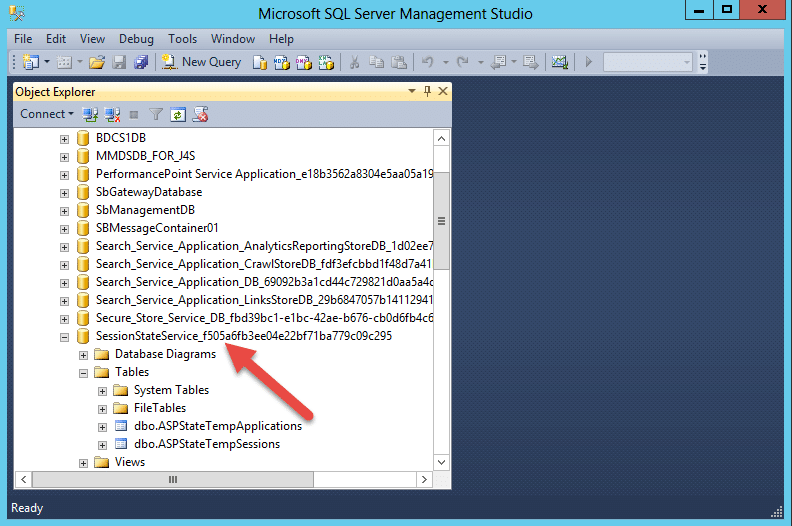Click the horizontal scrollbar left arrow

tap(23, 480)
